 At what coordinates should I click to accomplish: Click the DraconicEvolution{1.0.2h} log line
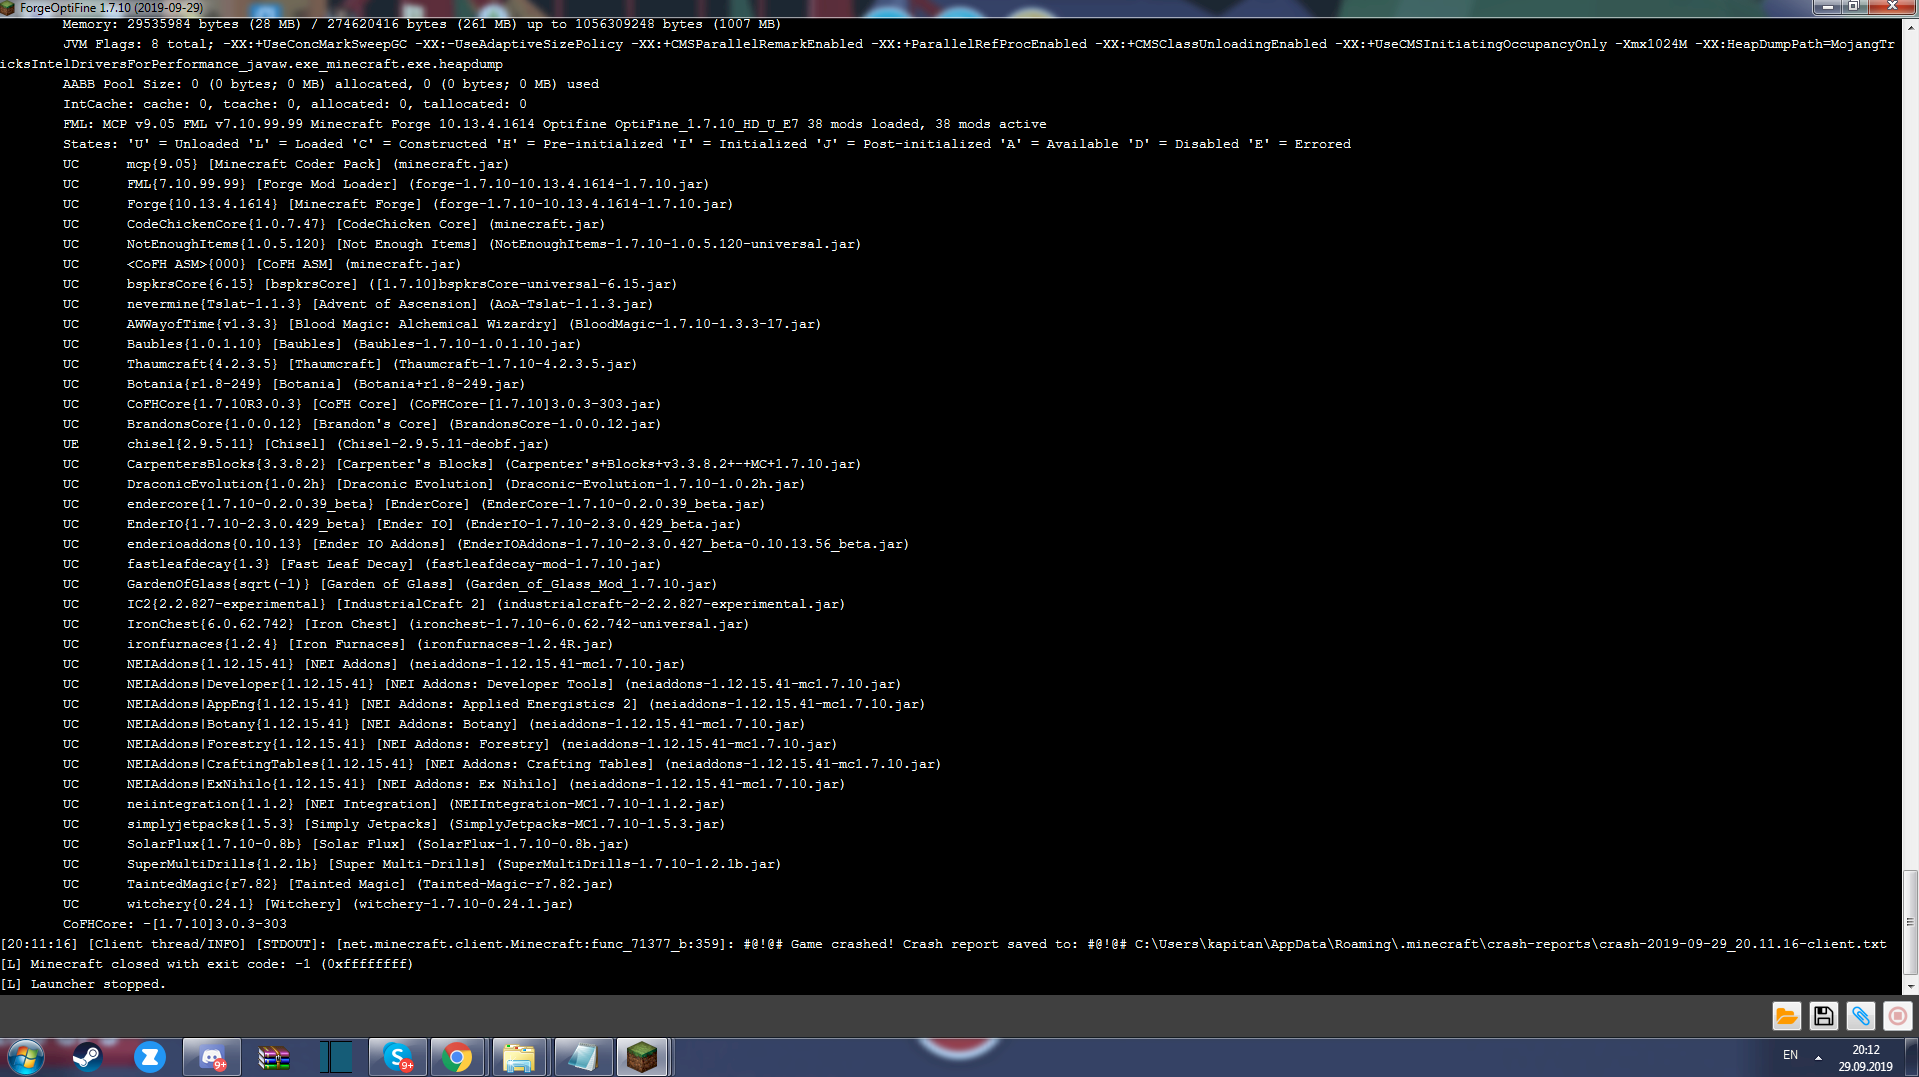pyautogui.click(x=434, y=484)
